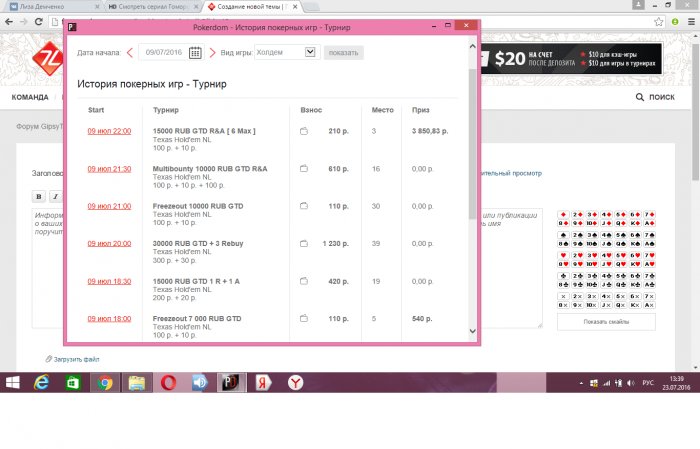
Task: Click the Турнир column header
Action: coord(166,110)
